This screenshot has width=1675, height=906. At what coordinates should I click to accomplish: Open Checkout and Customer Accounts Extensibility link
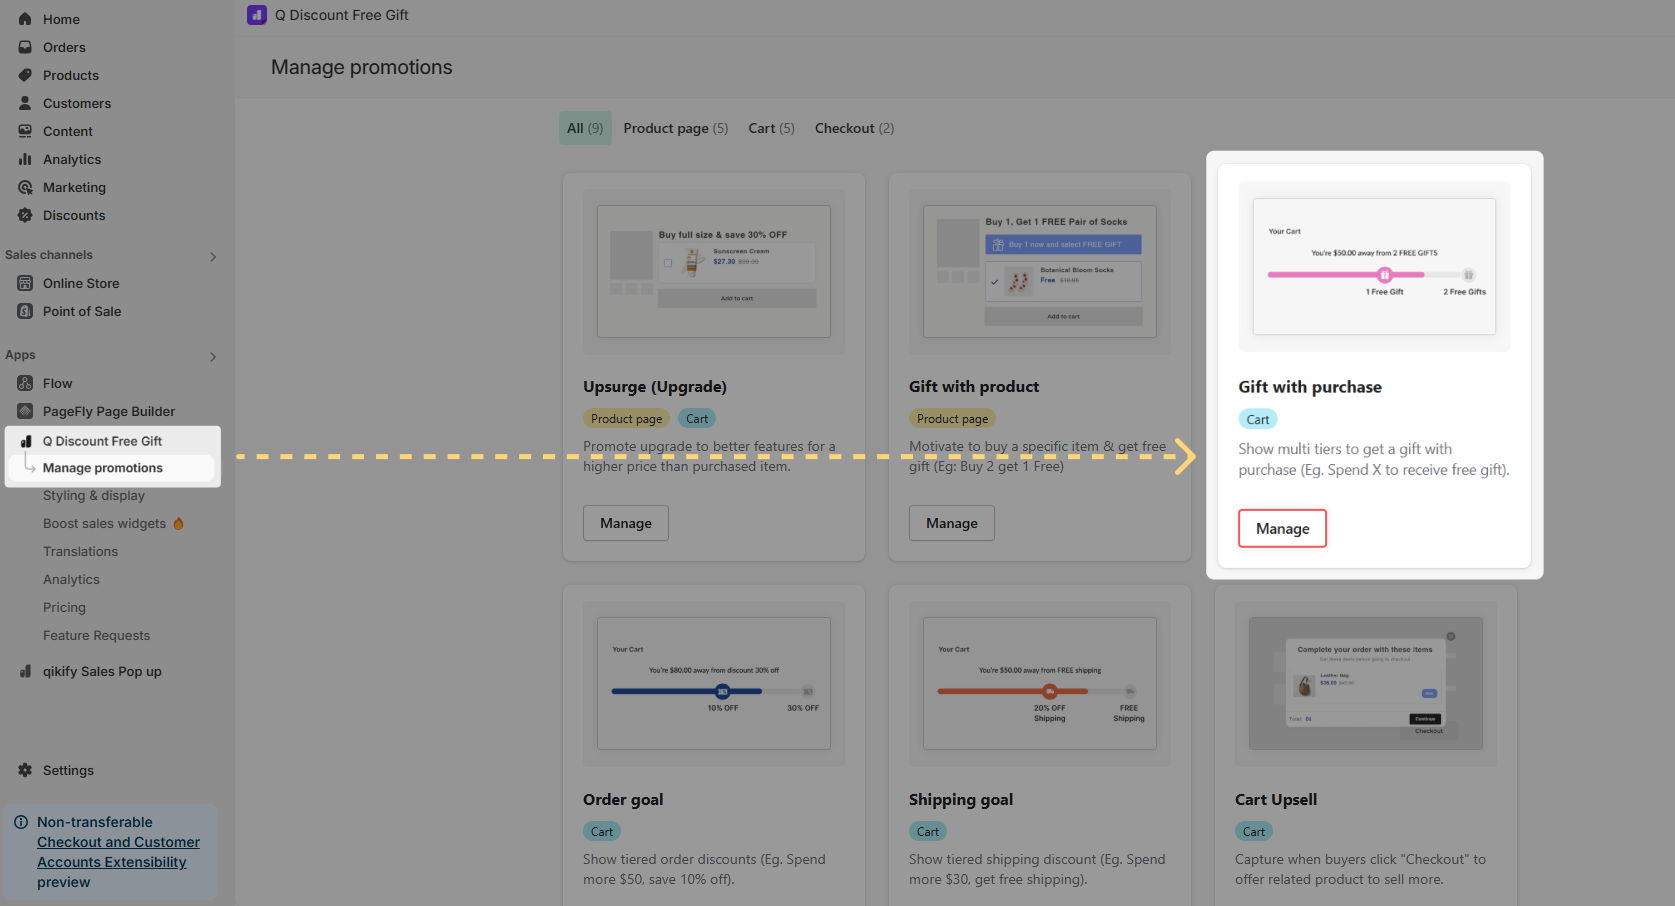(x=118, y=852)
